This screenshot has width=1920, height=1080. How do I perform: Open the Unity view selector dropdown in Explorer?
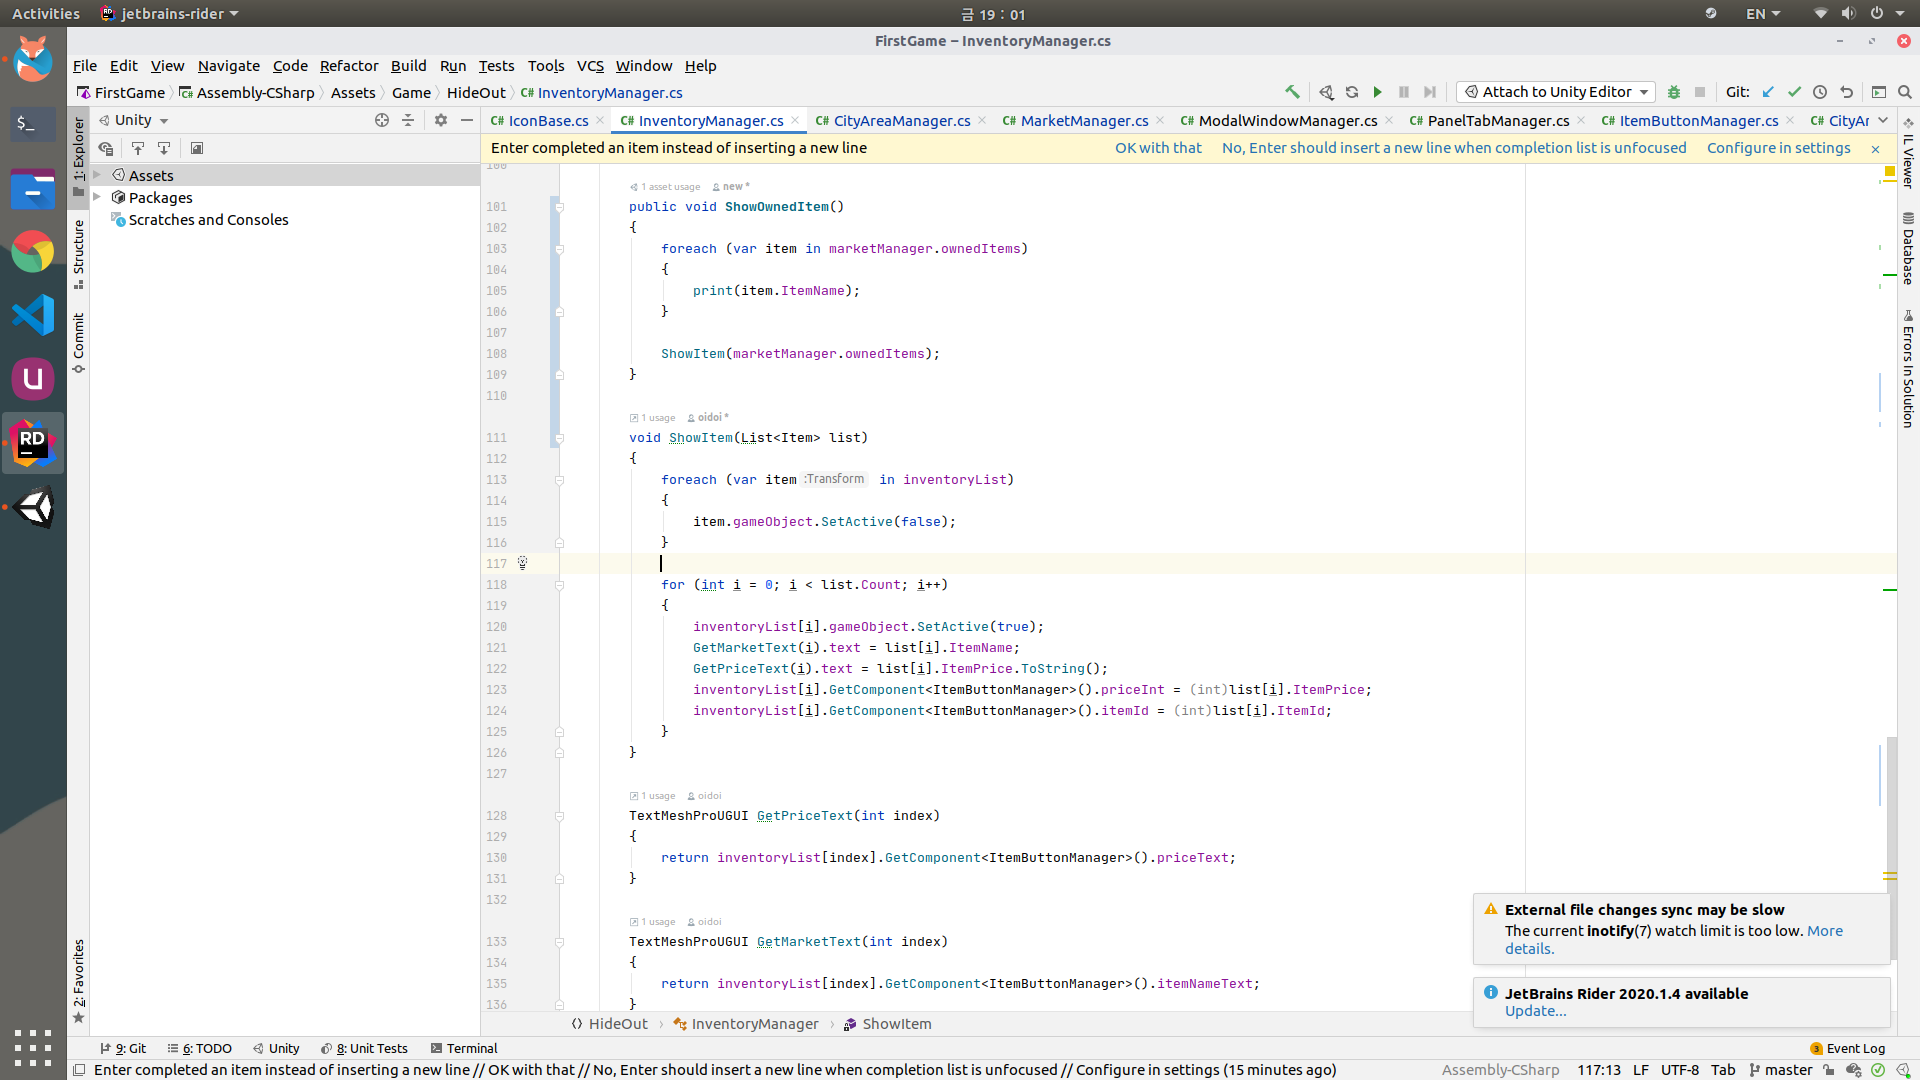pos(134,120)
